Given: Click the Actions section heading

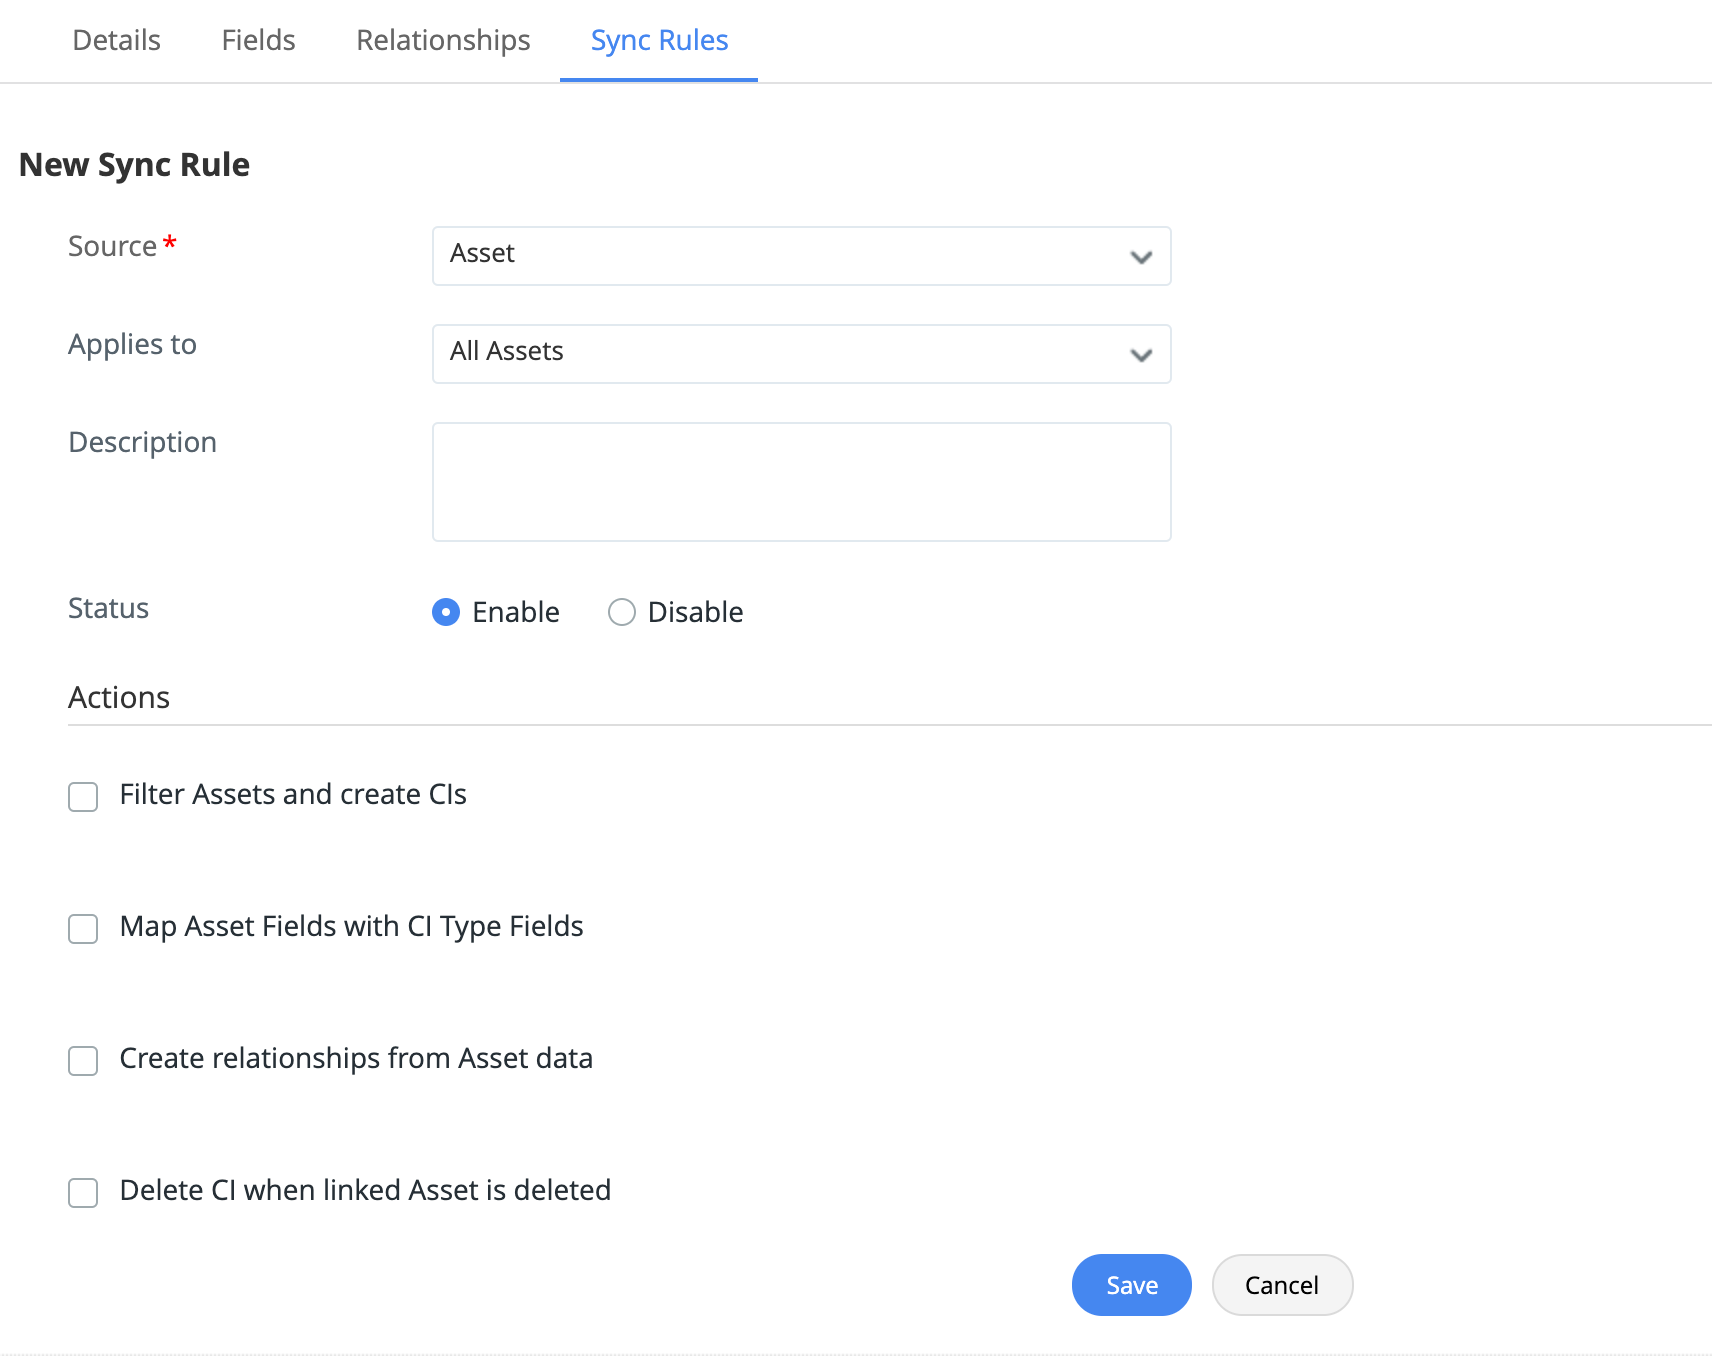Looking at the screenshot, I should pyautogui.click(x=119, y=697).
